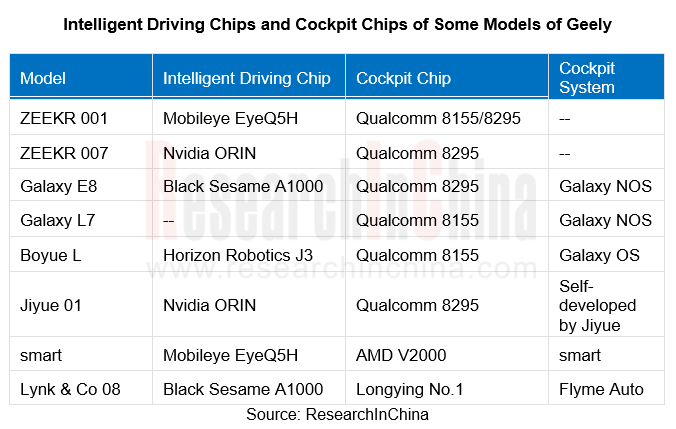Select the Intelligent Driving Chip header

[x=249, y=78]
